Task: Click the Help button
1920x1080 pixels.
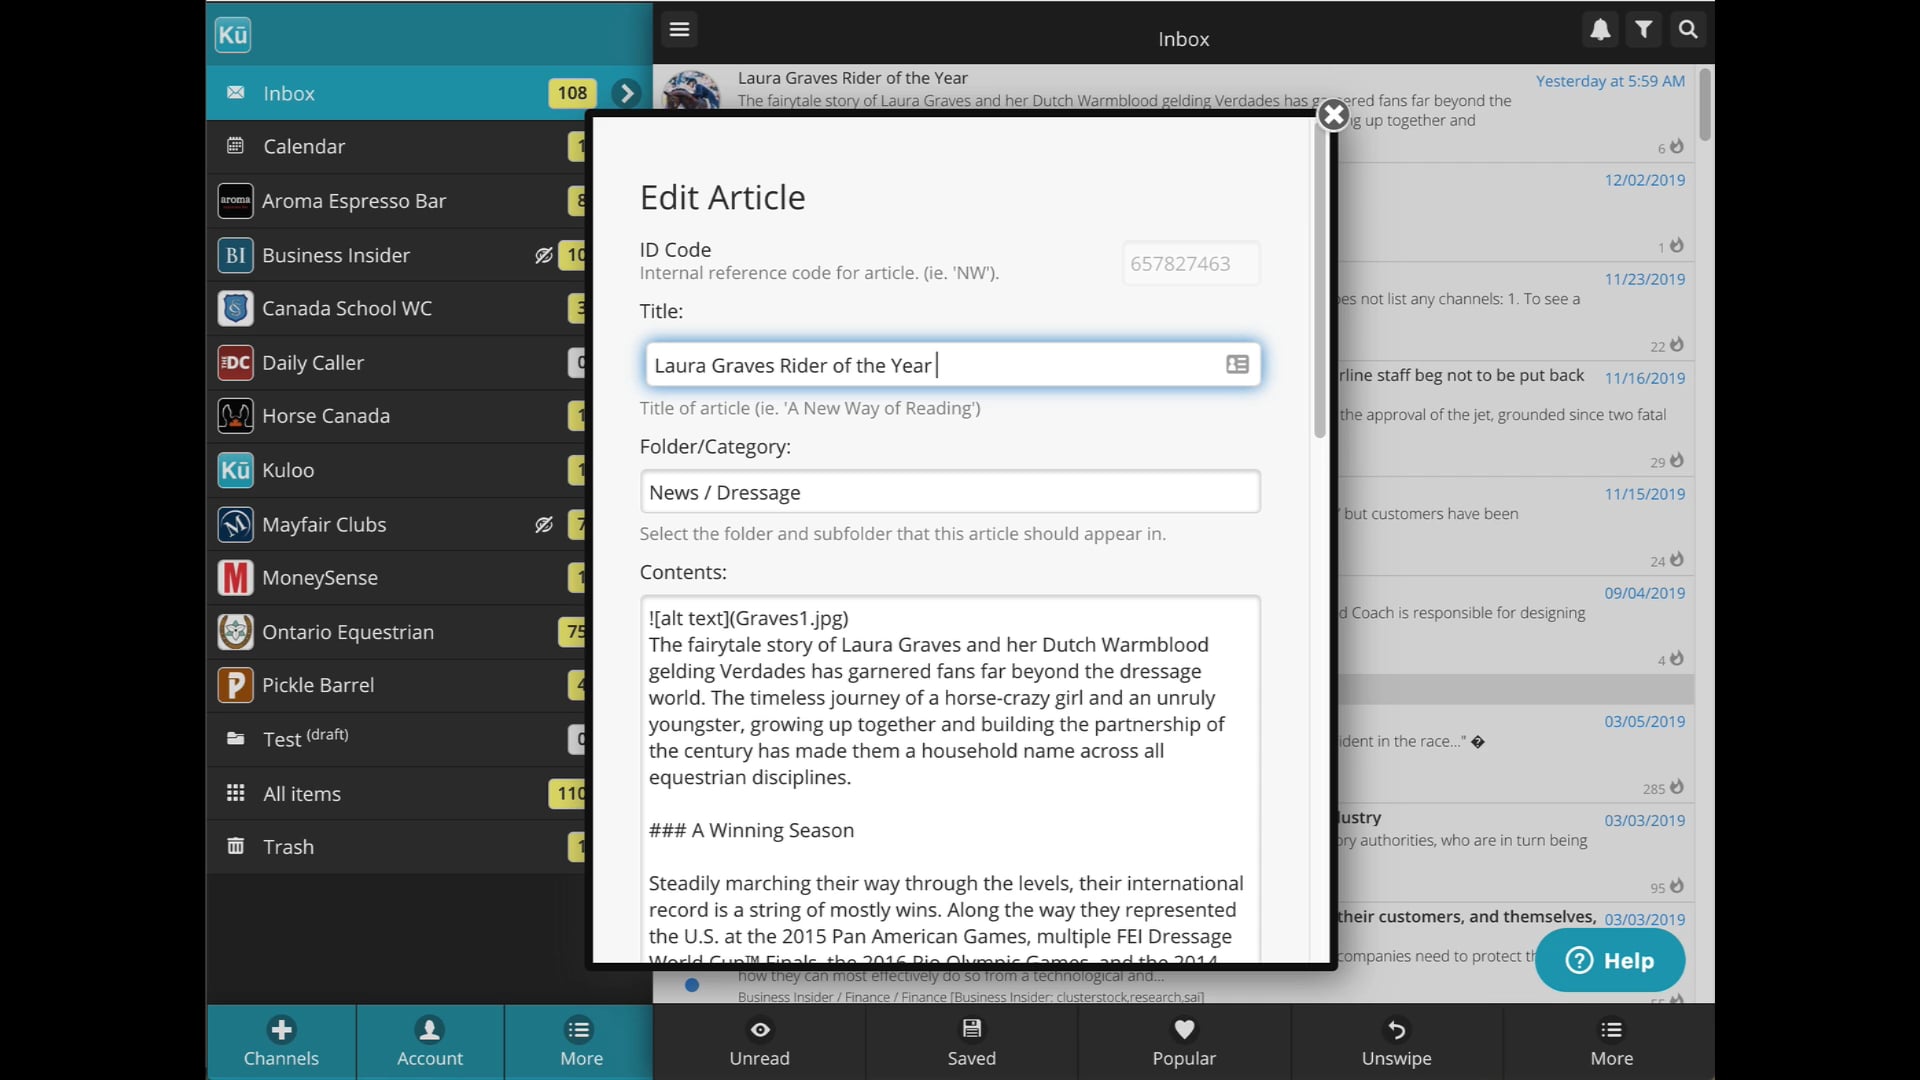Action: (x=1609, y=961)
